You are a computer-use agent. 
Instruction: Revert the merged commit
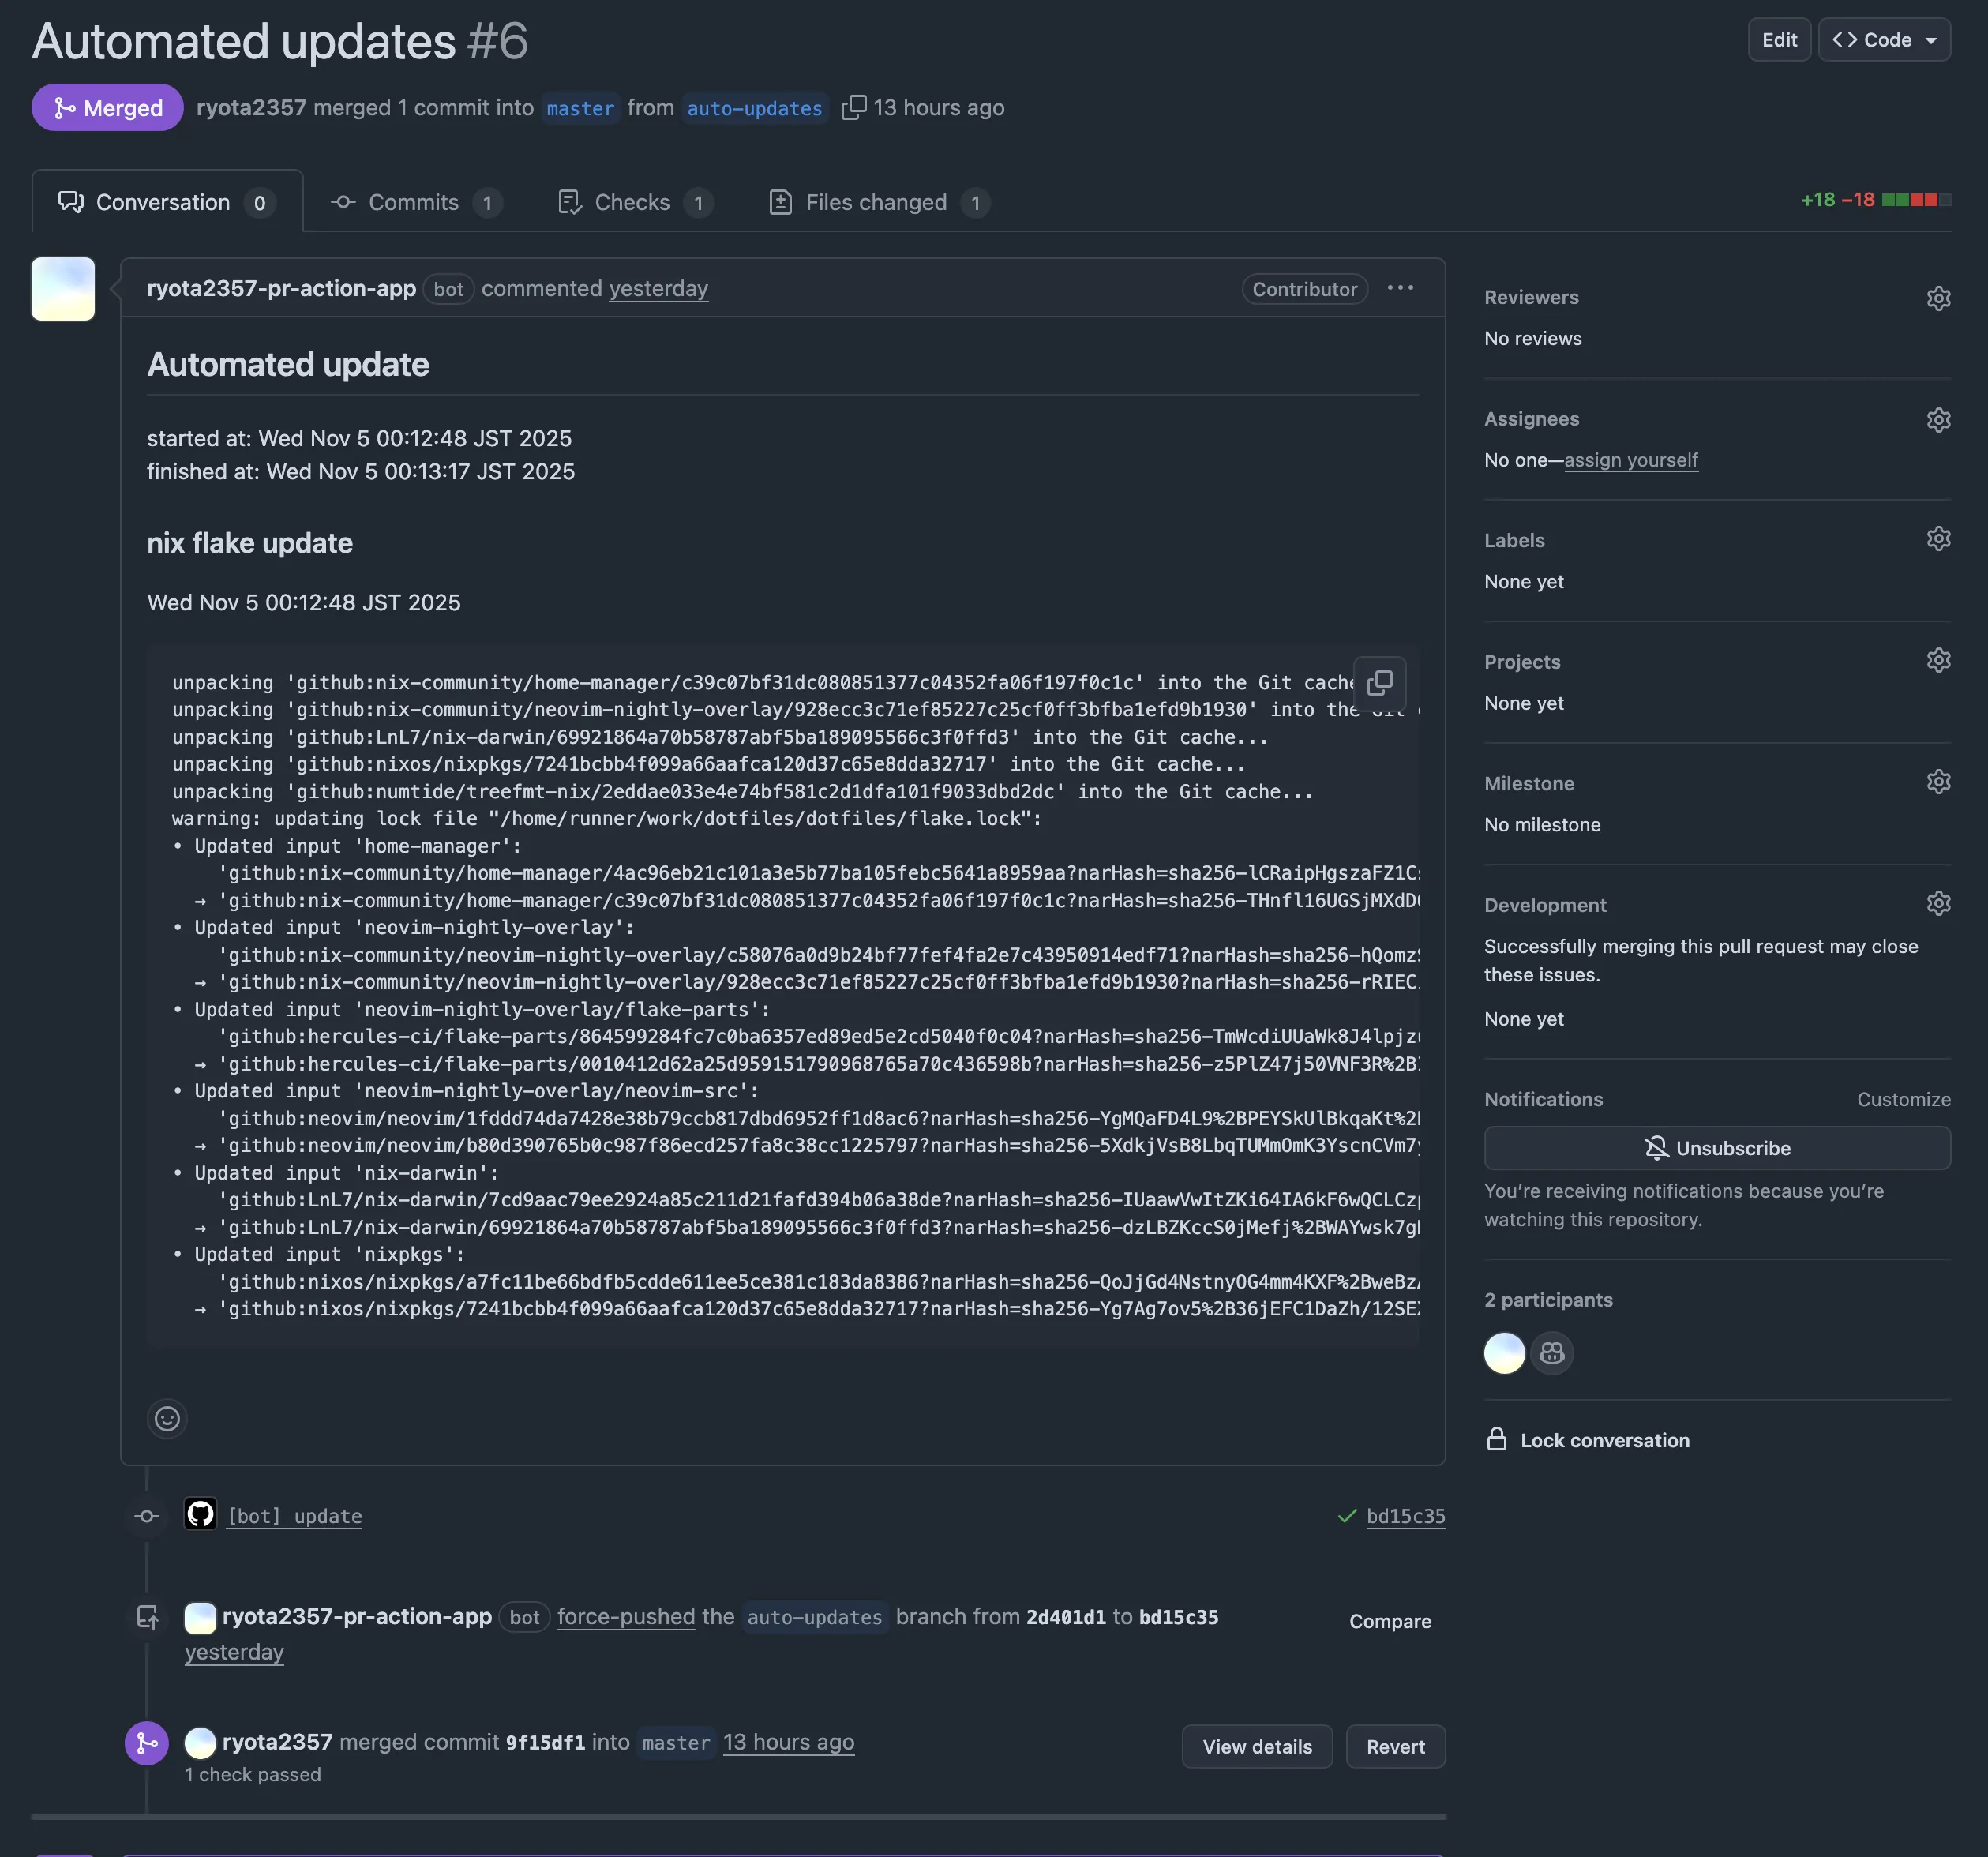[x=1395, y=1746]
